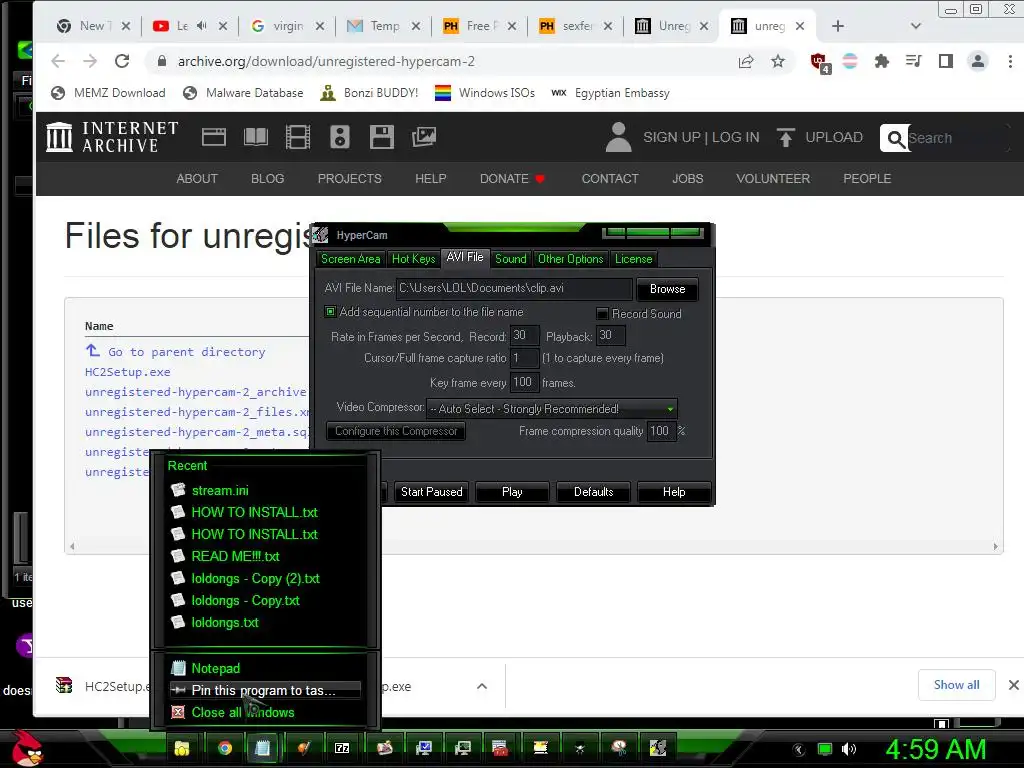Click Defaults button in HyperCam
Viewport: 1024px width, 768px height.
click(x=594, y=492)
